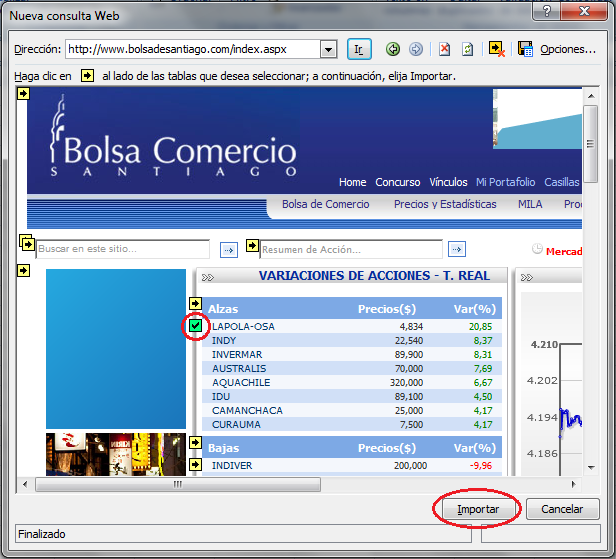This screenshot has width=616, height=559.
Task: Click the large blue advertisement banner
Action: tap(116, 349)
